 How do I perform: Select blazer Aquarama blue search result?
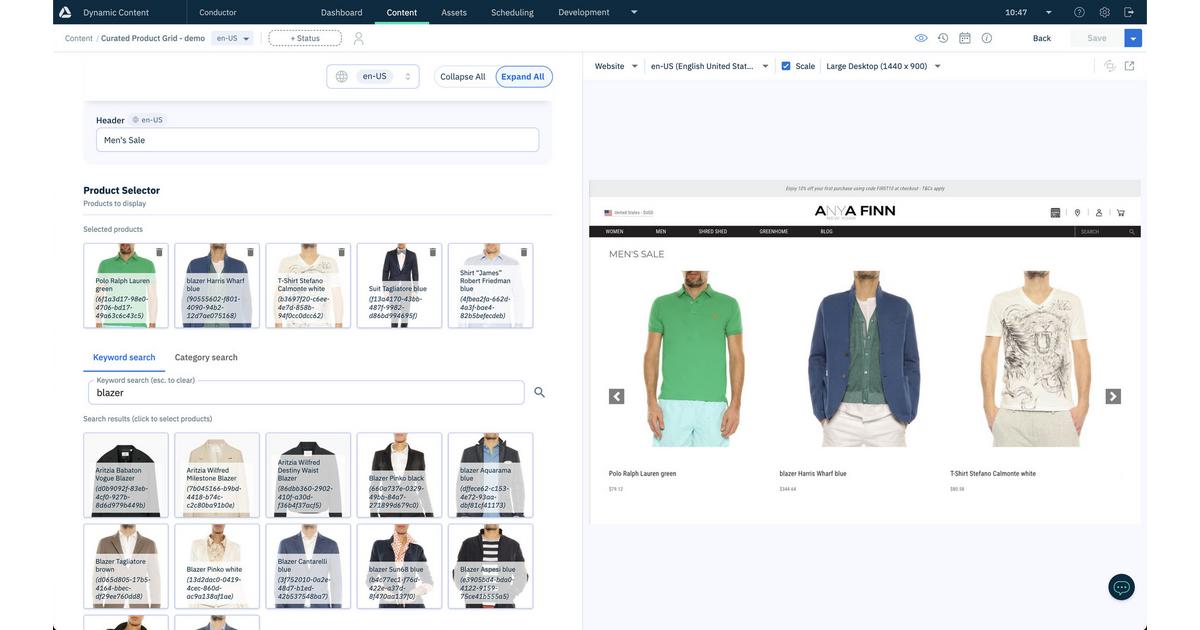pos(490,475)
